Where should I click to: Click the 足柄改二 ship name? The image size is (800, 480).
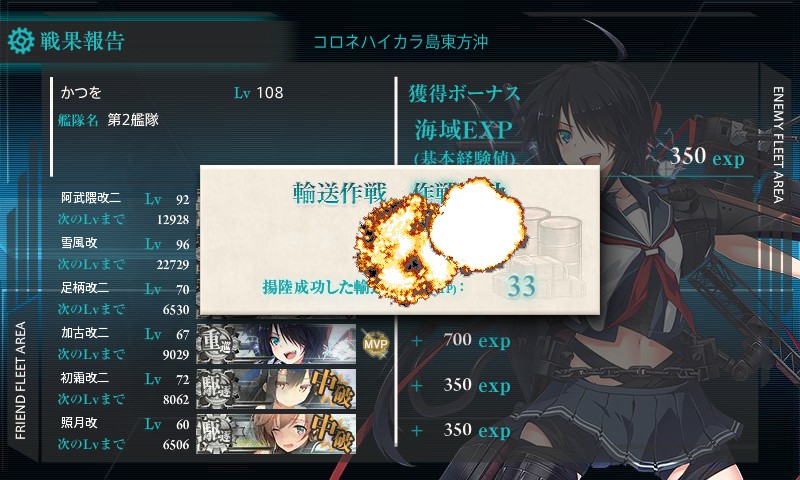coord(85,287)
